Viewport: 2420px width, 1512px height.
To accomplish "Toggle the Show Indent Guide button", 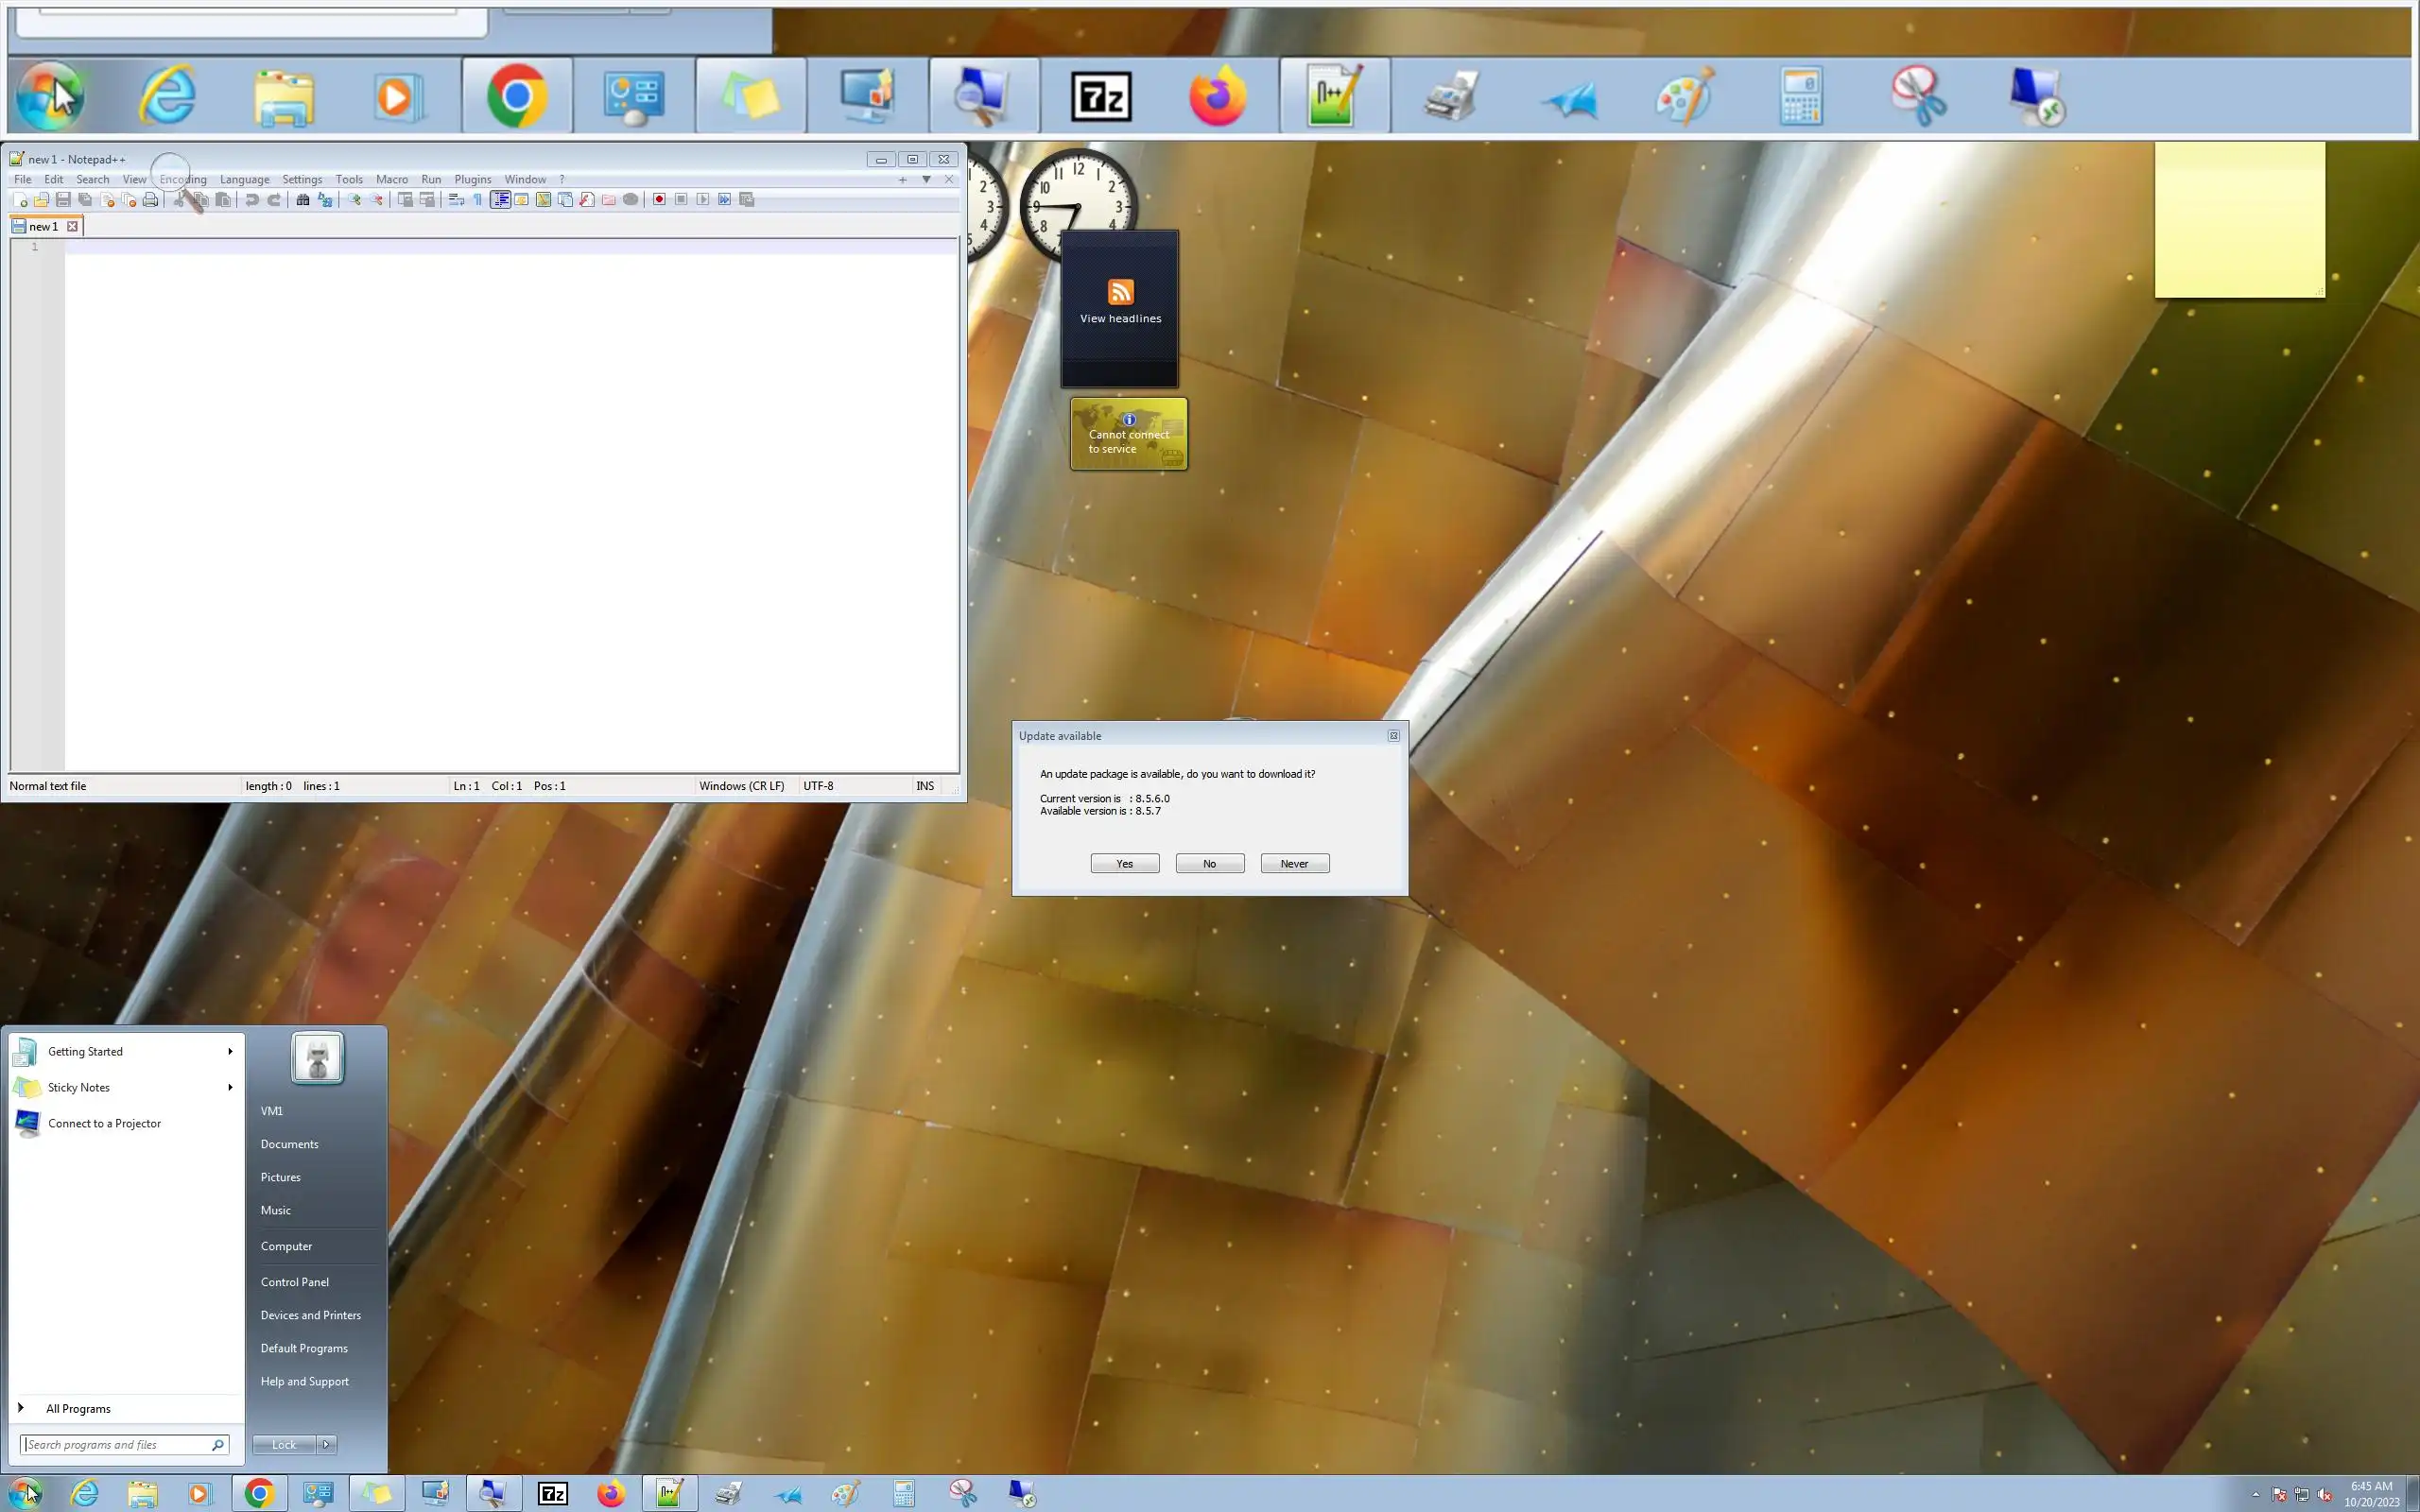I will point(500,200).
